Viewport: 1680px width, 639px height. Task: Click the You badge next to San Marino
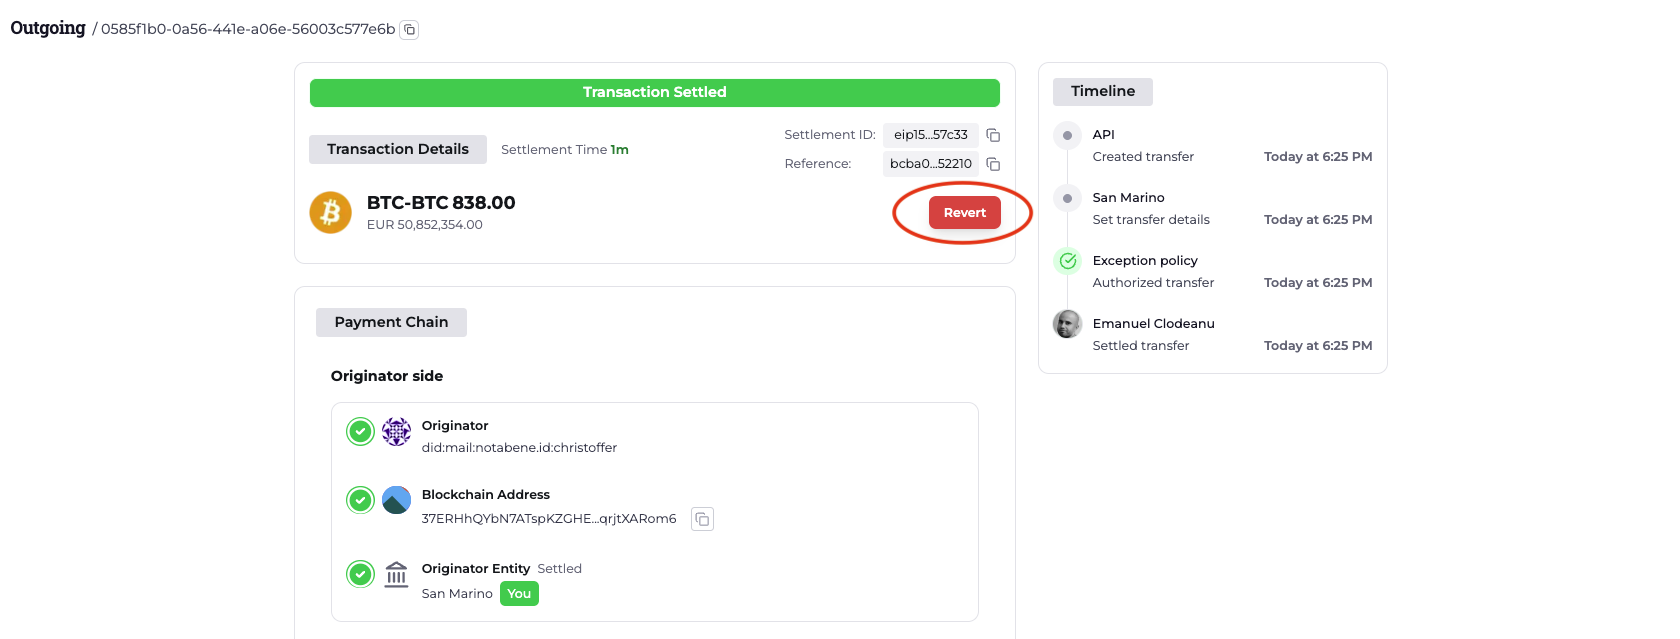(519, 594)
